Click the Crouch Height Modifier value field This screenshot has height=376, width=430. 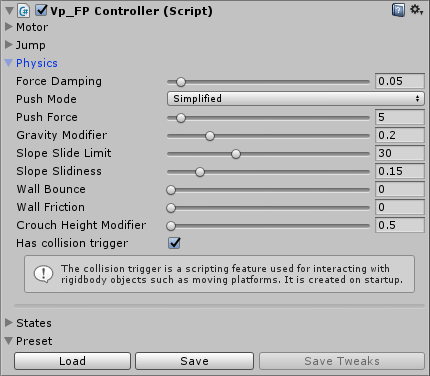click(x=400, y=225)
